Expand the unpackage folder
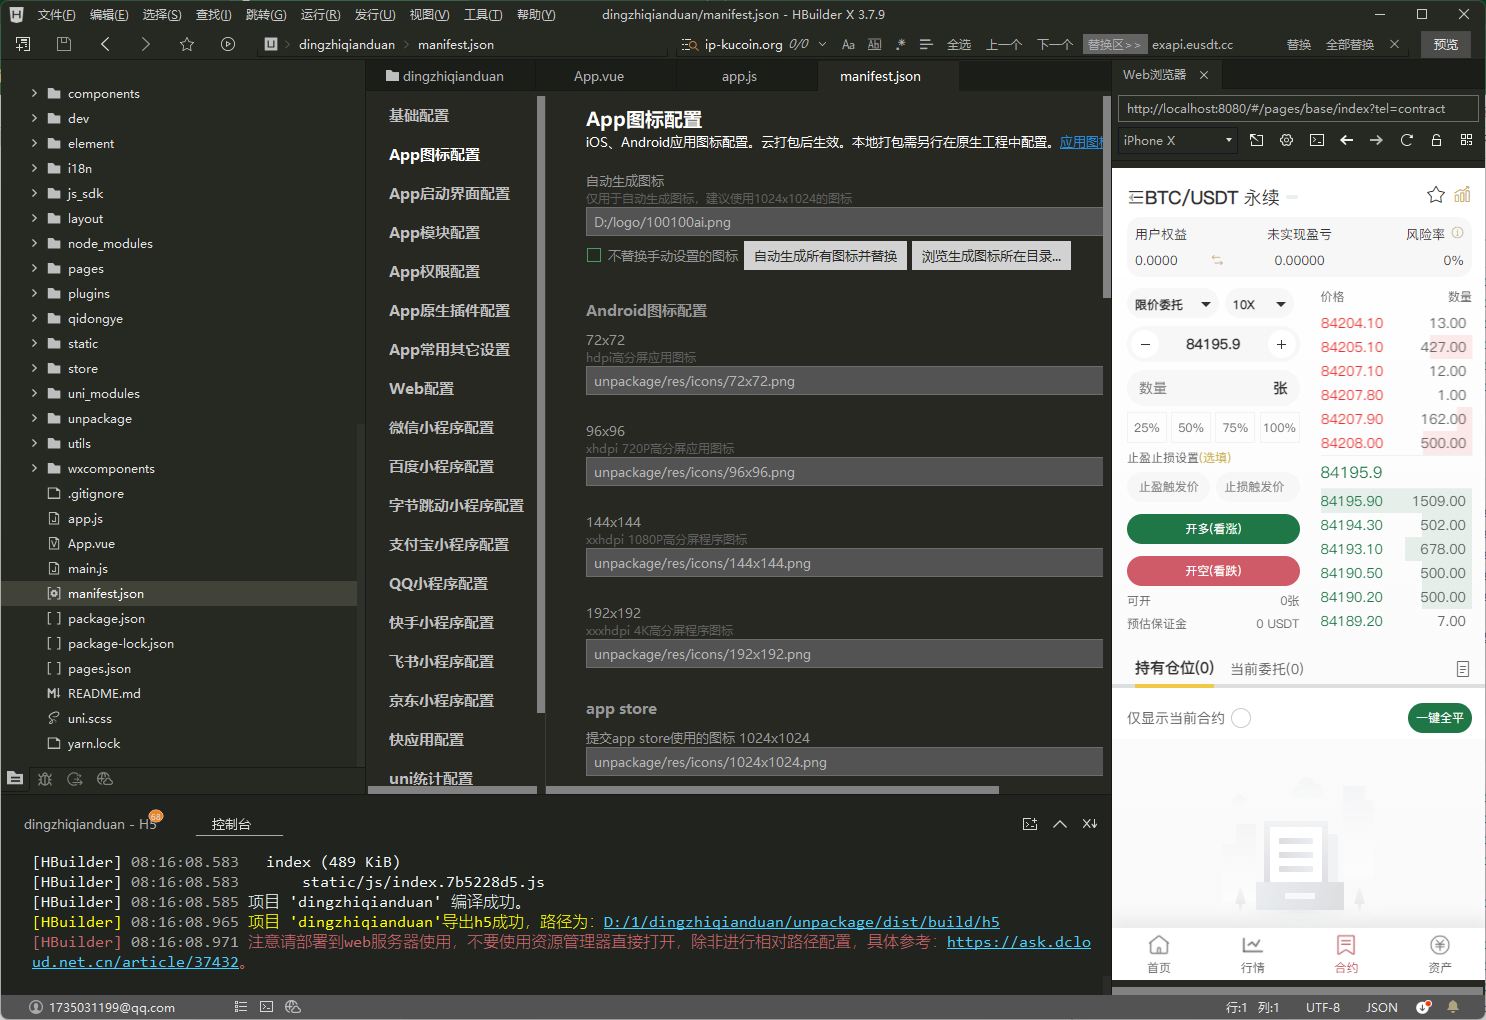The width and height of the screenshot is (1486, 1020). [34, 418]
